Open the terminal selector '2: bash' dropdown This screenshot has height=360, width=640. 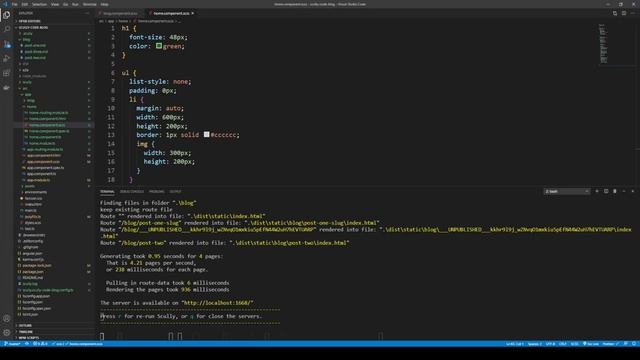coord(567,191)
